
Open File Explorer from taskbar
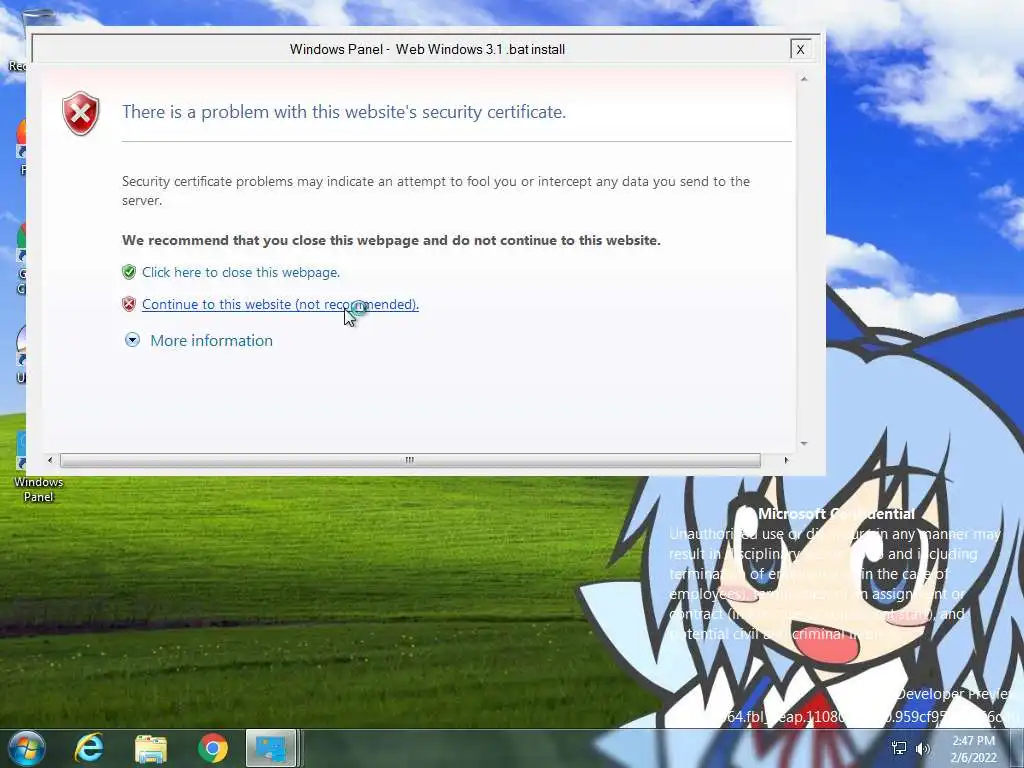click(x=151, y=749)
